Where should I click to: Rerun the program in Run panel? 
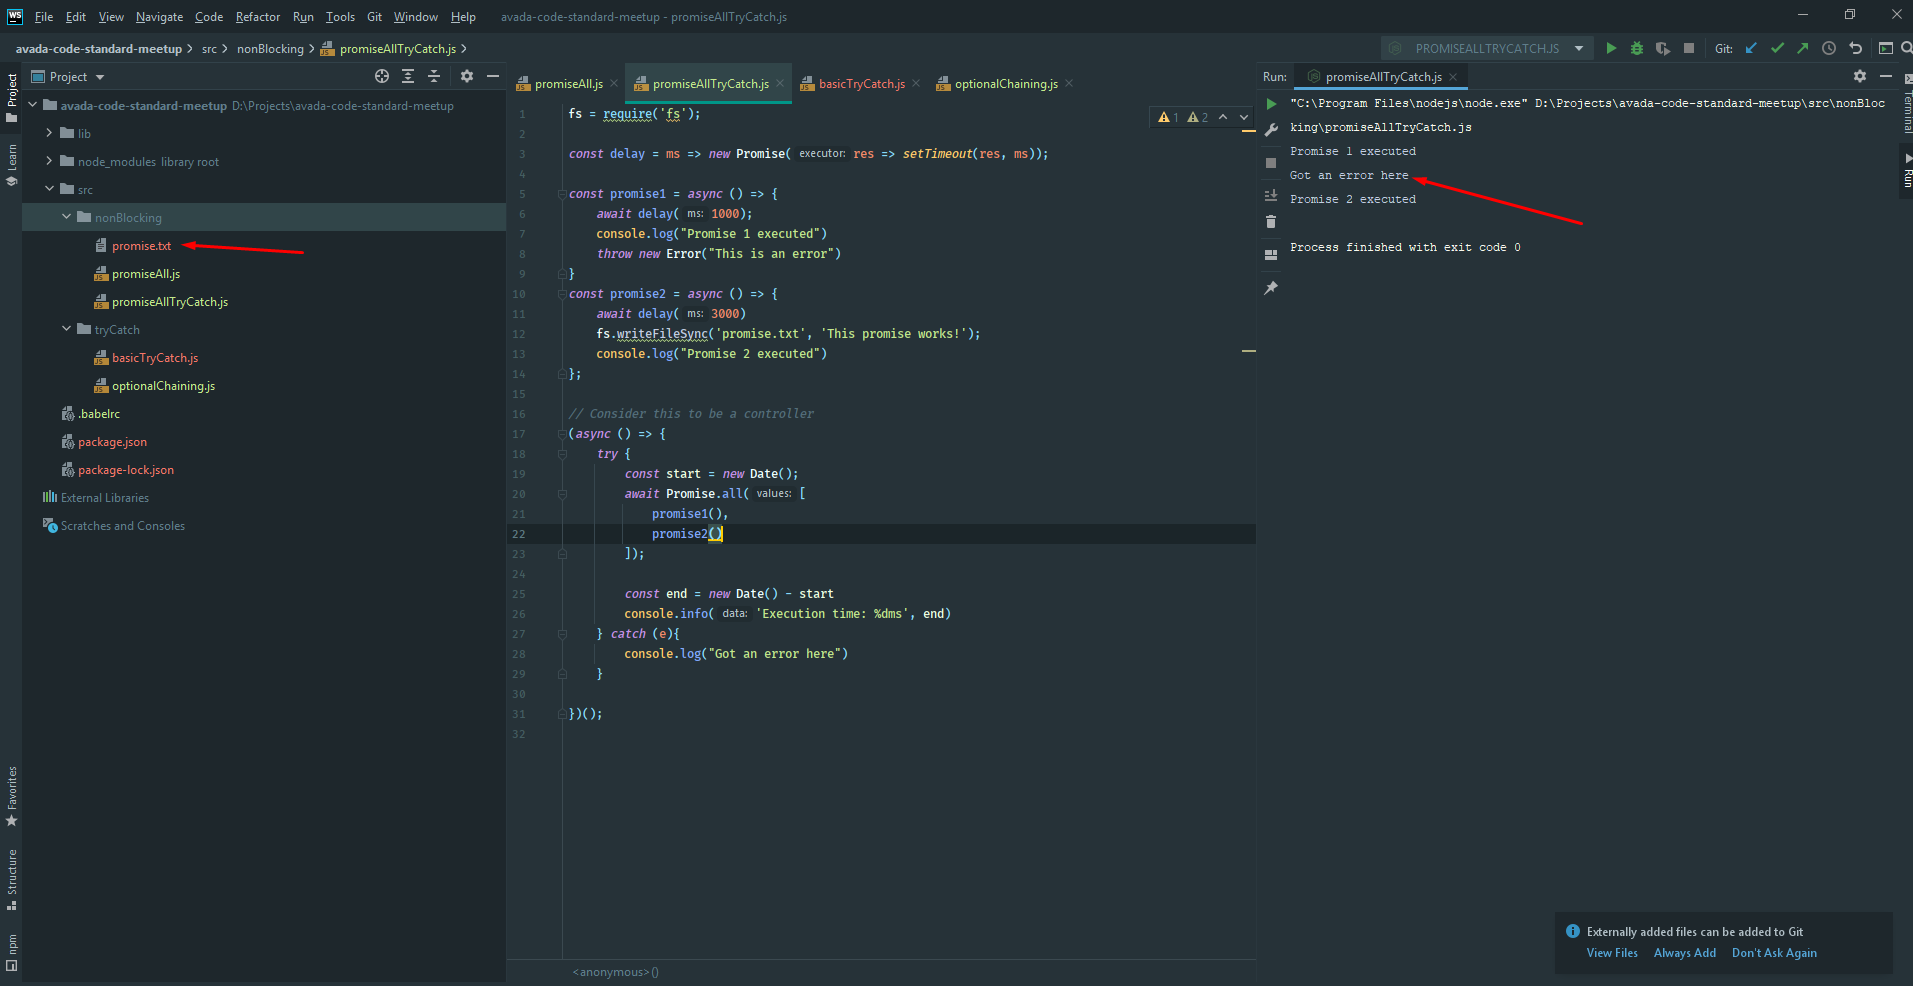coord(1271,104)
